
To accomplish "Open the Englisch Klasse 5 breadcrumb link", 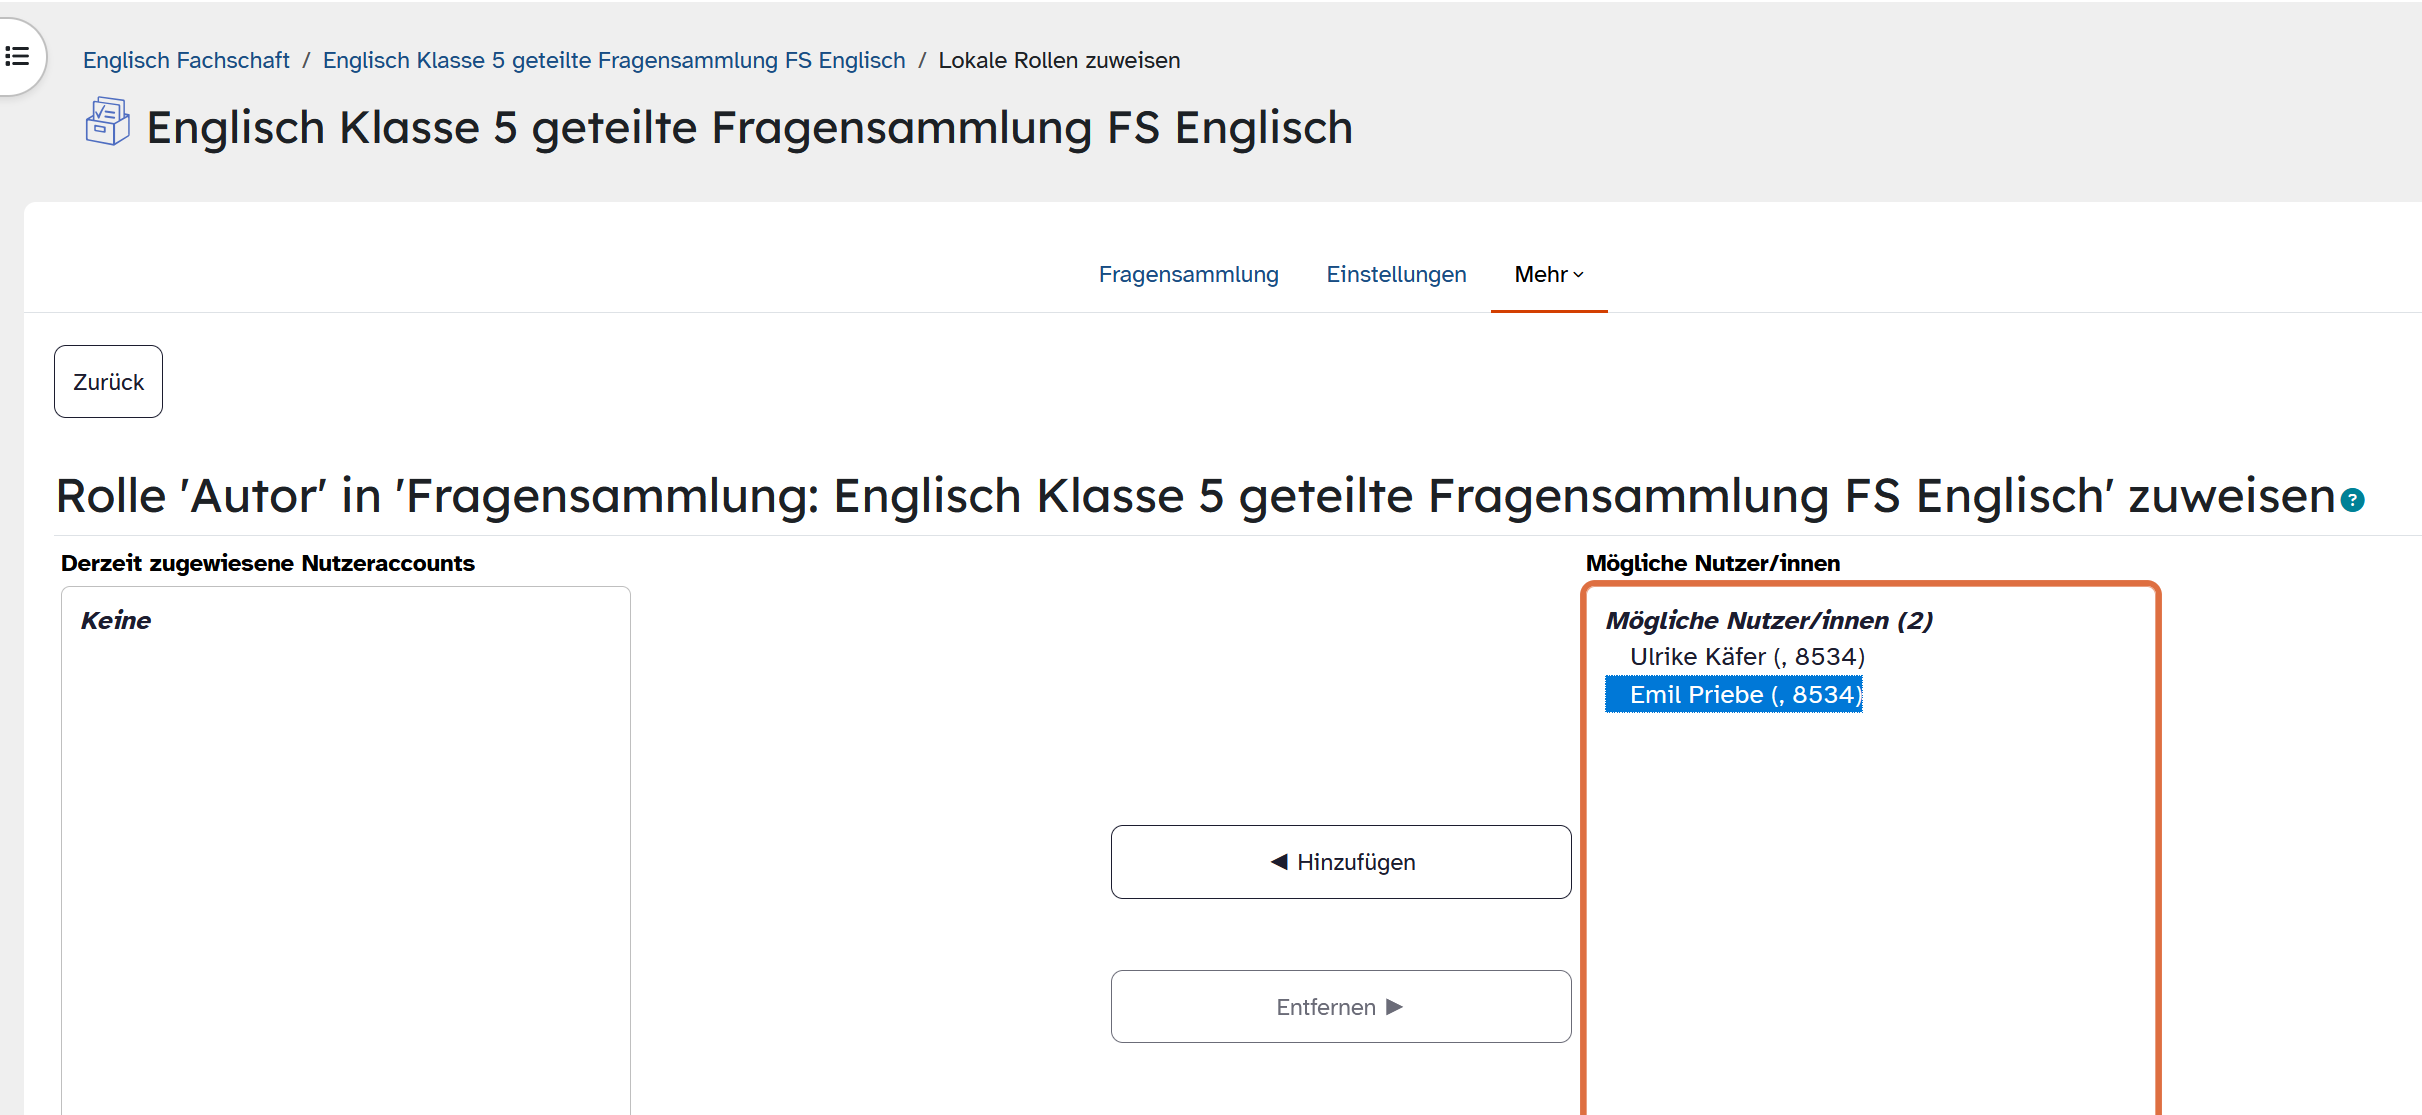I will (613, 60).
